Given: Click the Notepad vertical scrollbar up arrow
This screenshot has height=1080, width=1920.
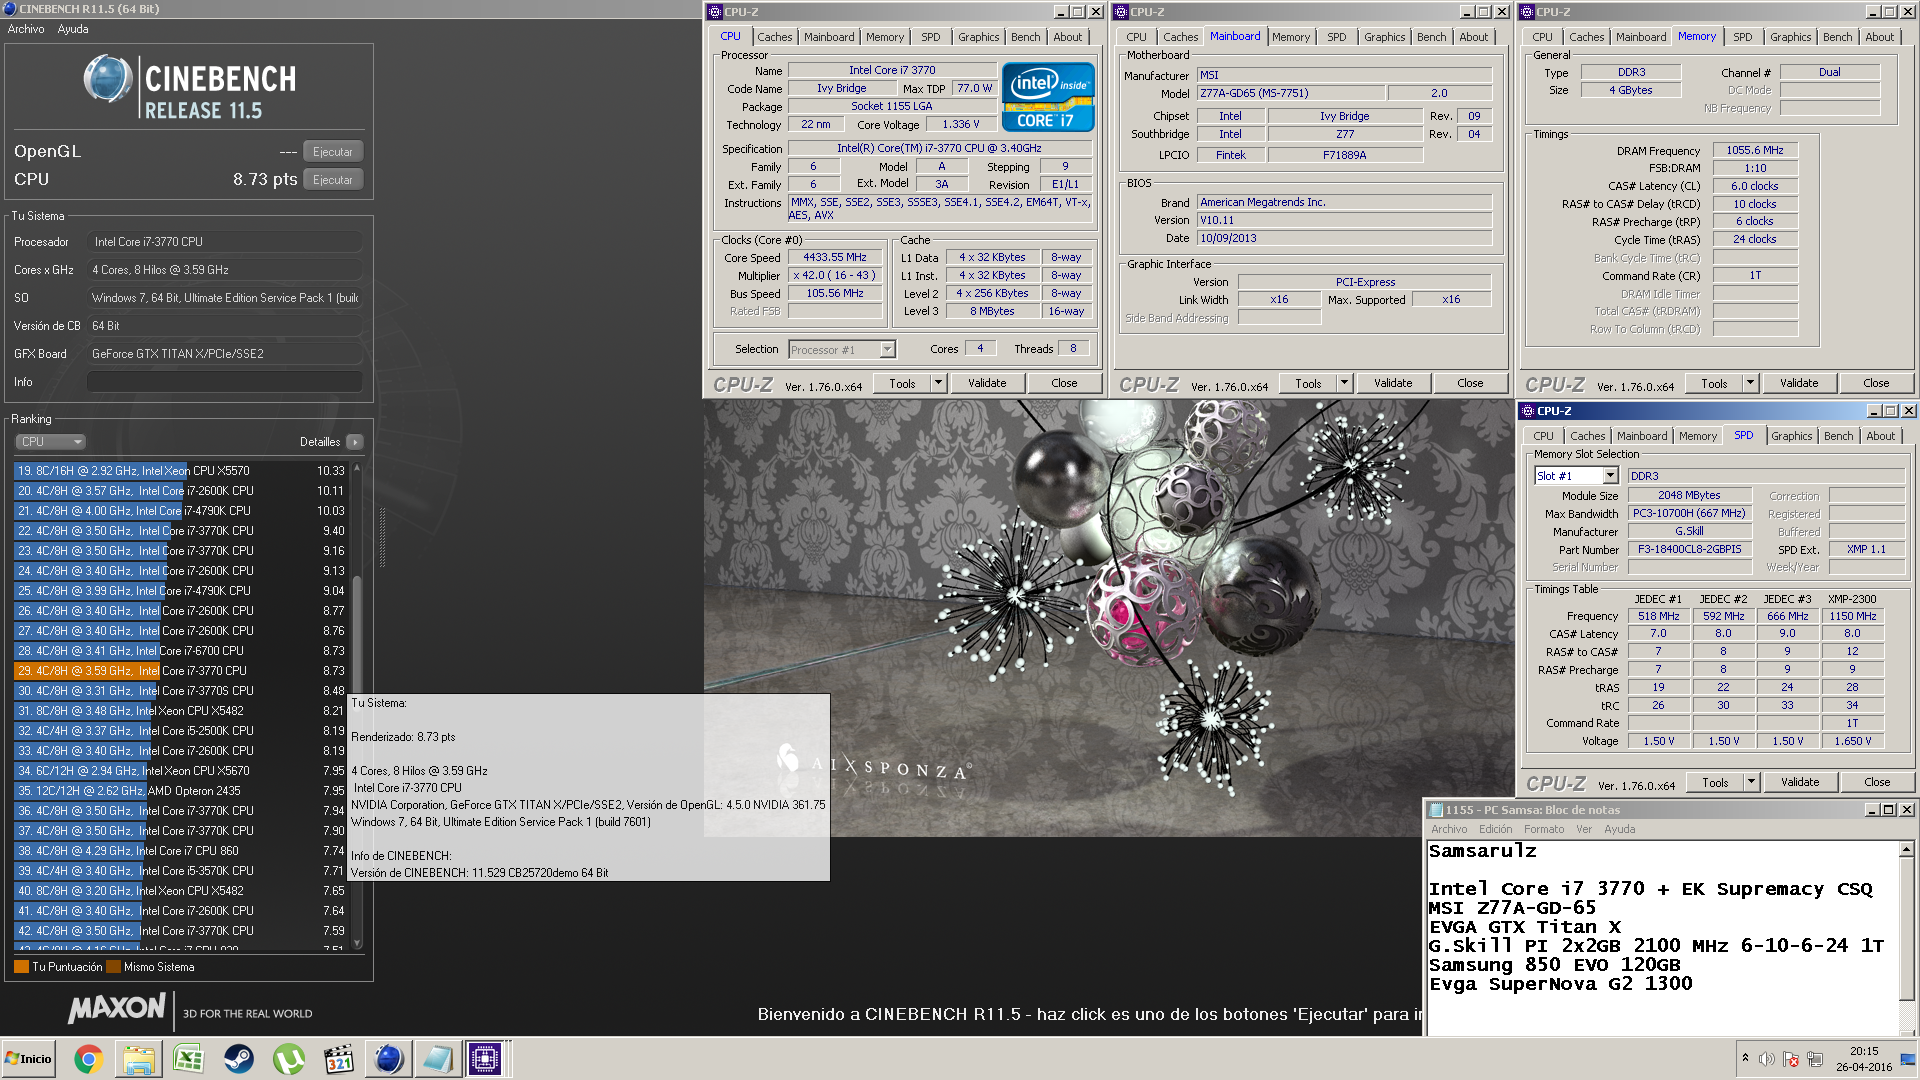Looking at the screenshot, I should [1906, 850].
